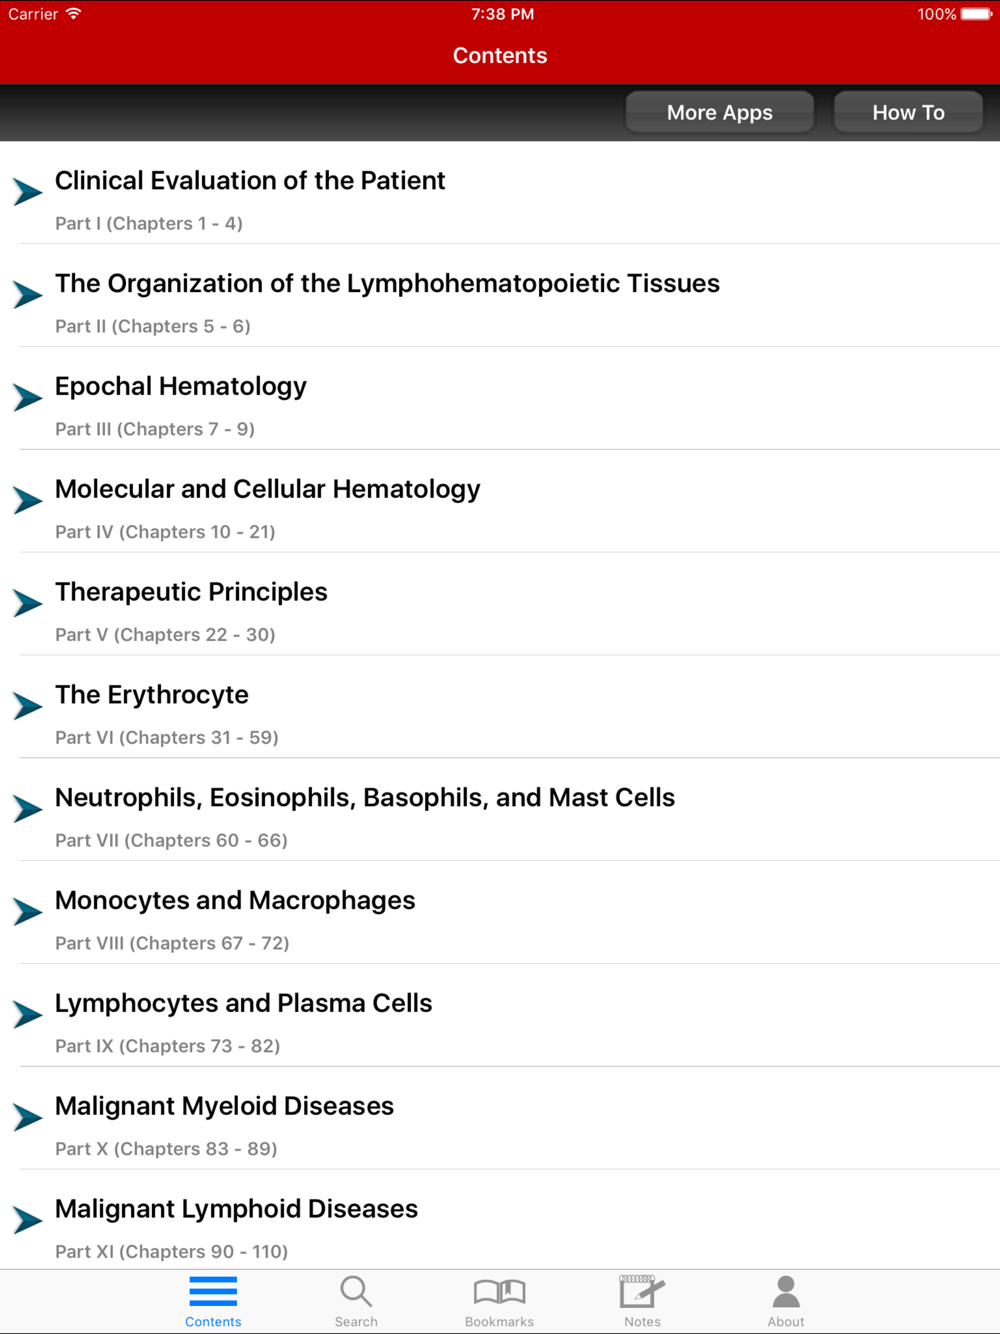The width and height of the screenshot is (1000, 1334).
Task: Tap arrow icon beside Epochal Hematology
Action: click(28, 398)
